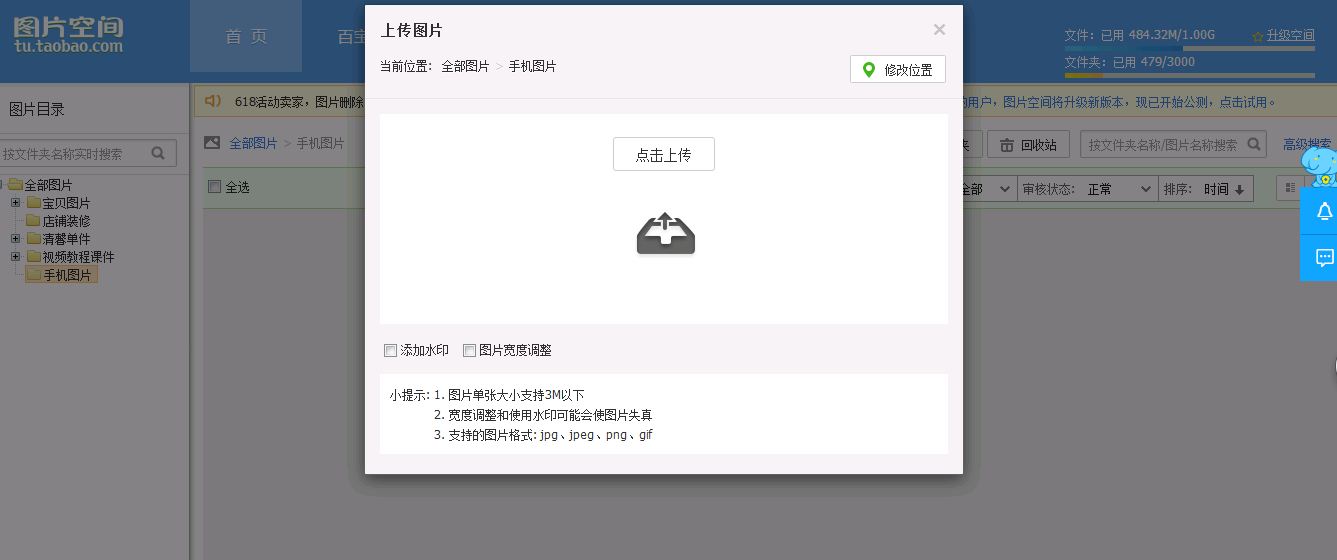Click the 修改位置 change location button

[897, 70]
